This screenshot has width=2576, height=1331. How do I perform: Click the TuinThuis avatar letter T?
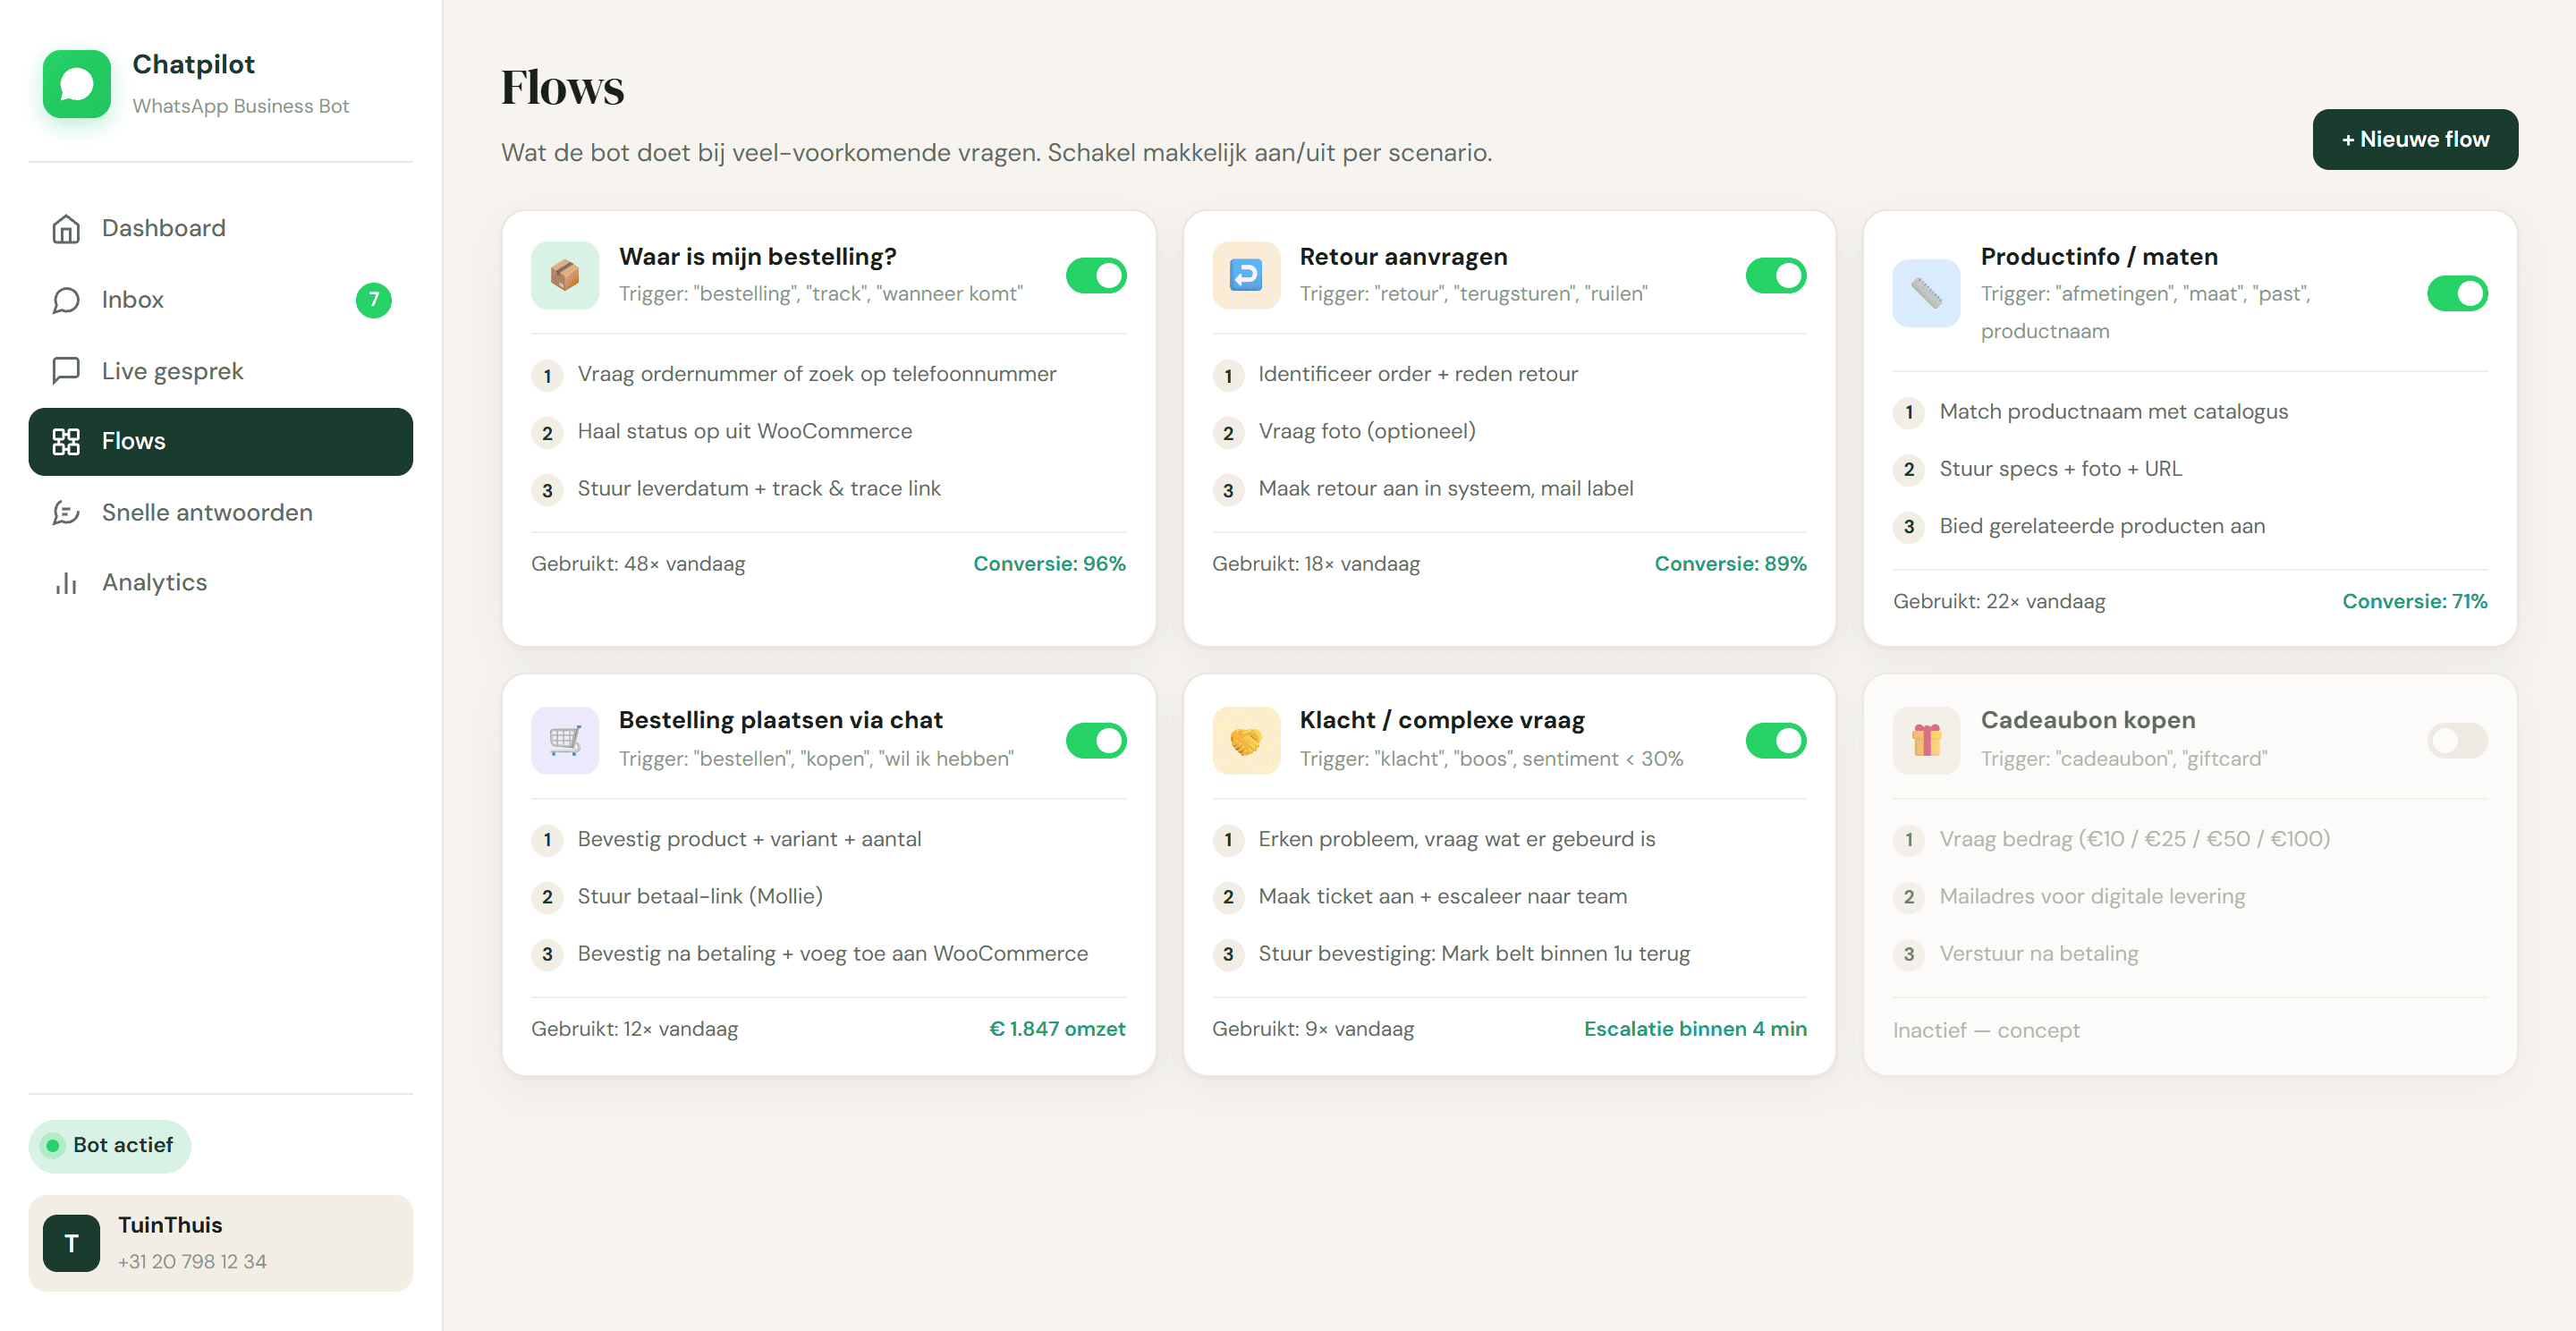pyautogui.click(x=71, y=1243)
